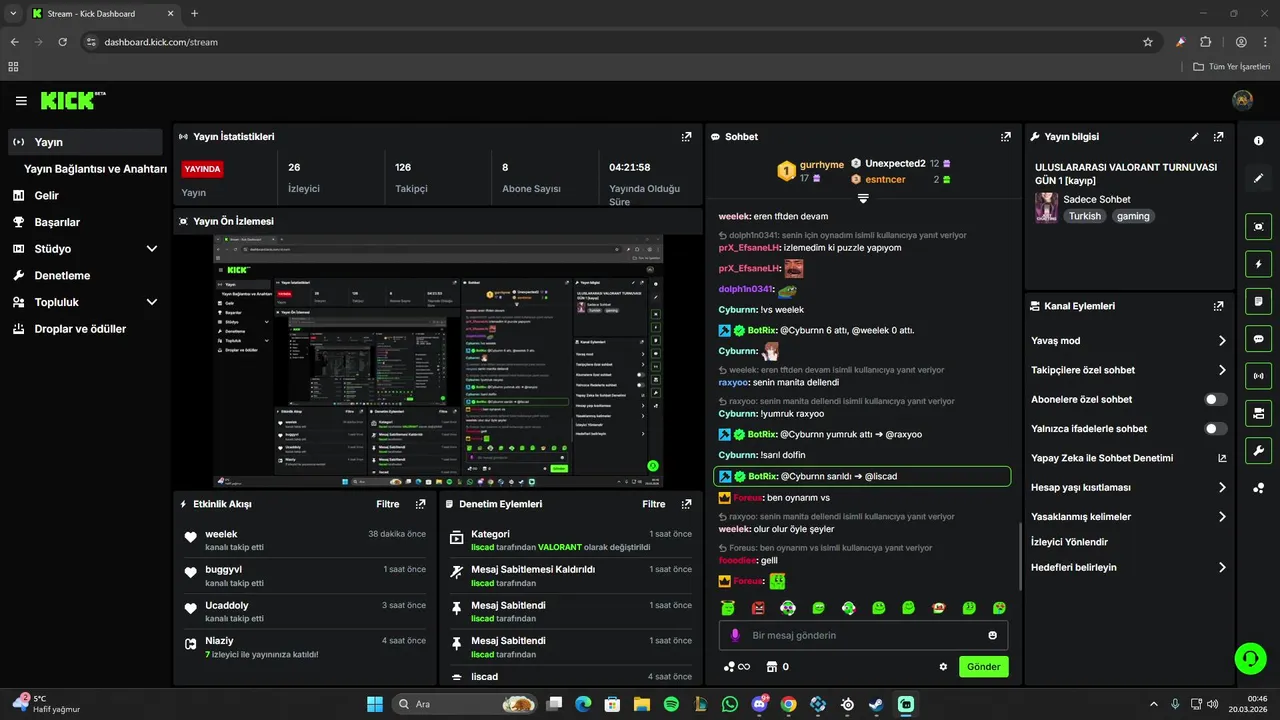Click the stream preview thumbnail

click(438, 361)
